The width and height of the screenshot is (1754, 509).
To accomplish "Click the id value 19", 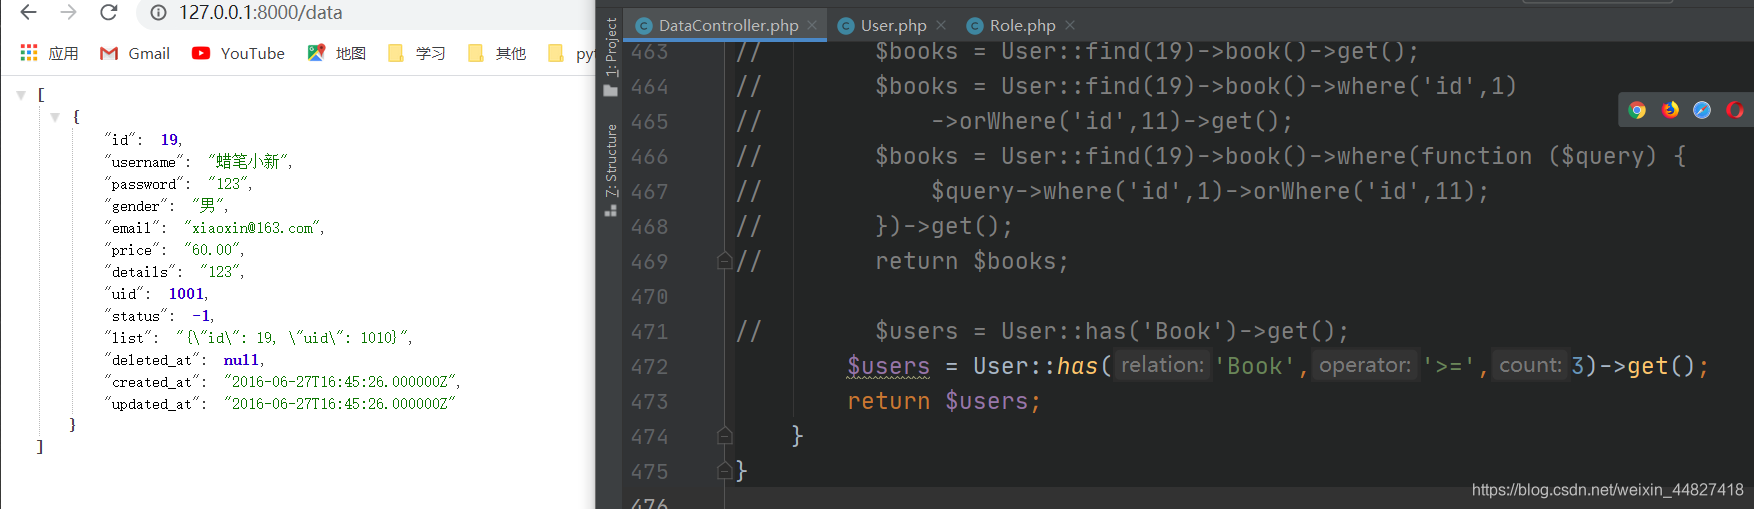I will coord(169,140).
